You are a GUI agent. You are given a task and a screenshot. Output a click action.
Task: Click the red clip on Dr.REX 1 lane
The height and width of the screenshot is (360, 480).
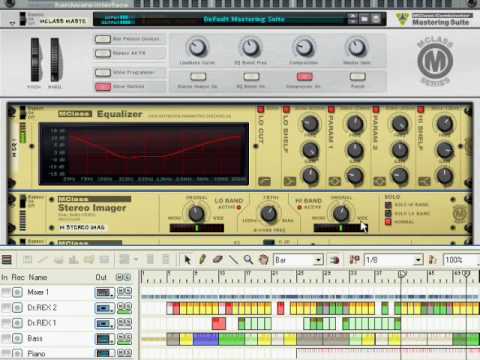(219, 324)
